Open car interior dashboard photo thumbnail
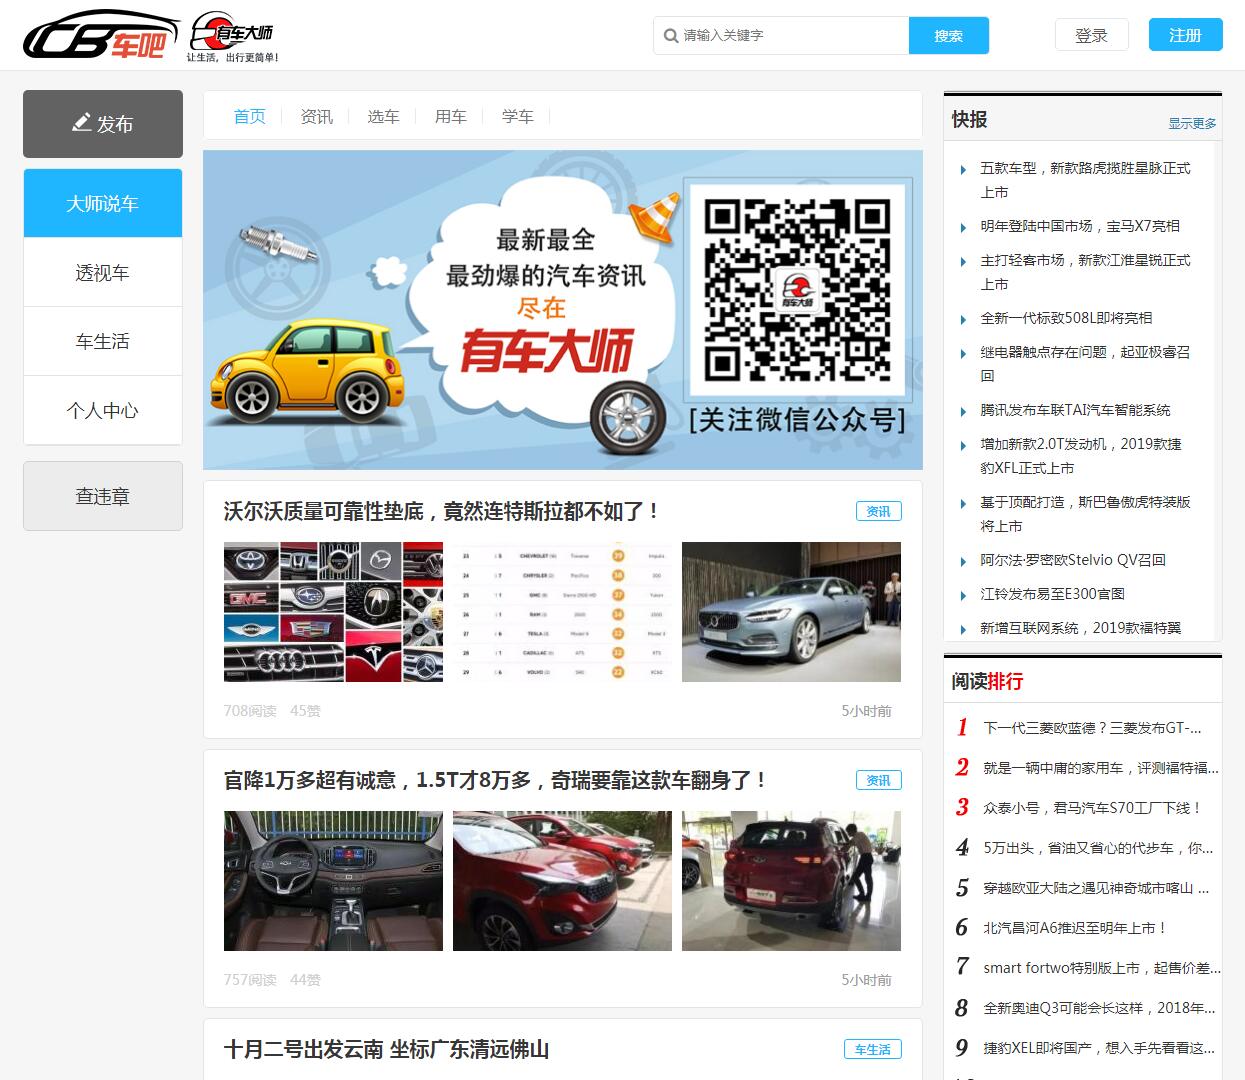This screenshot has height=1080, width=1245. pos(333,881)
